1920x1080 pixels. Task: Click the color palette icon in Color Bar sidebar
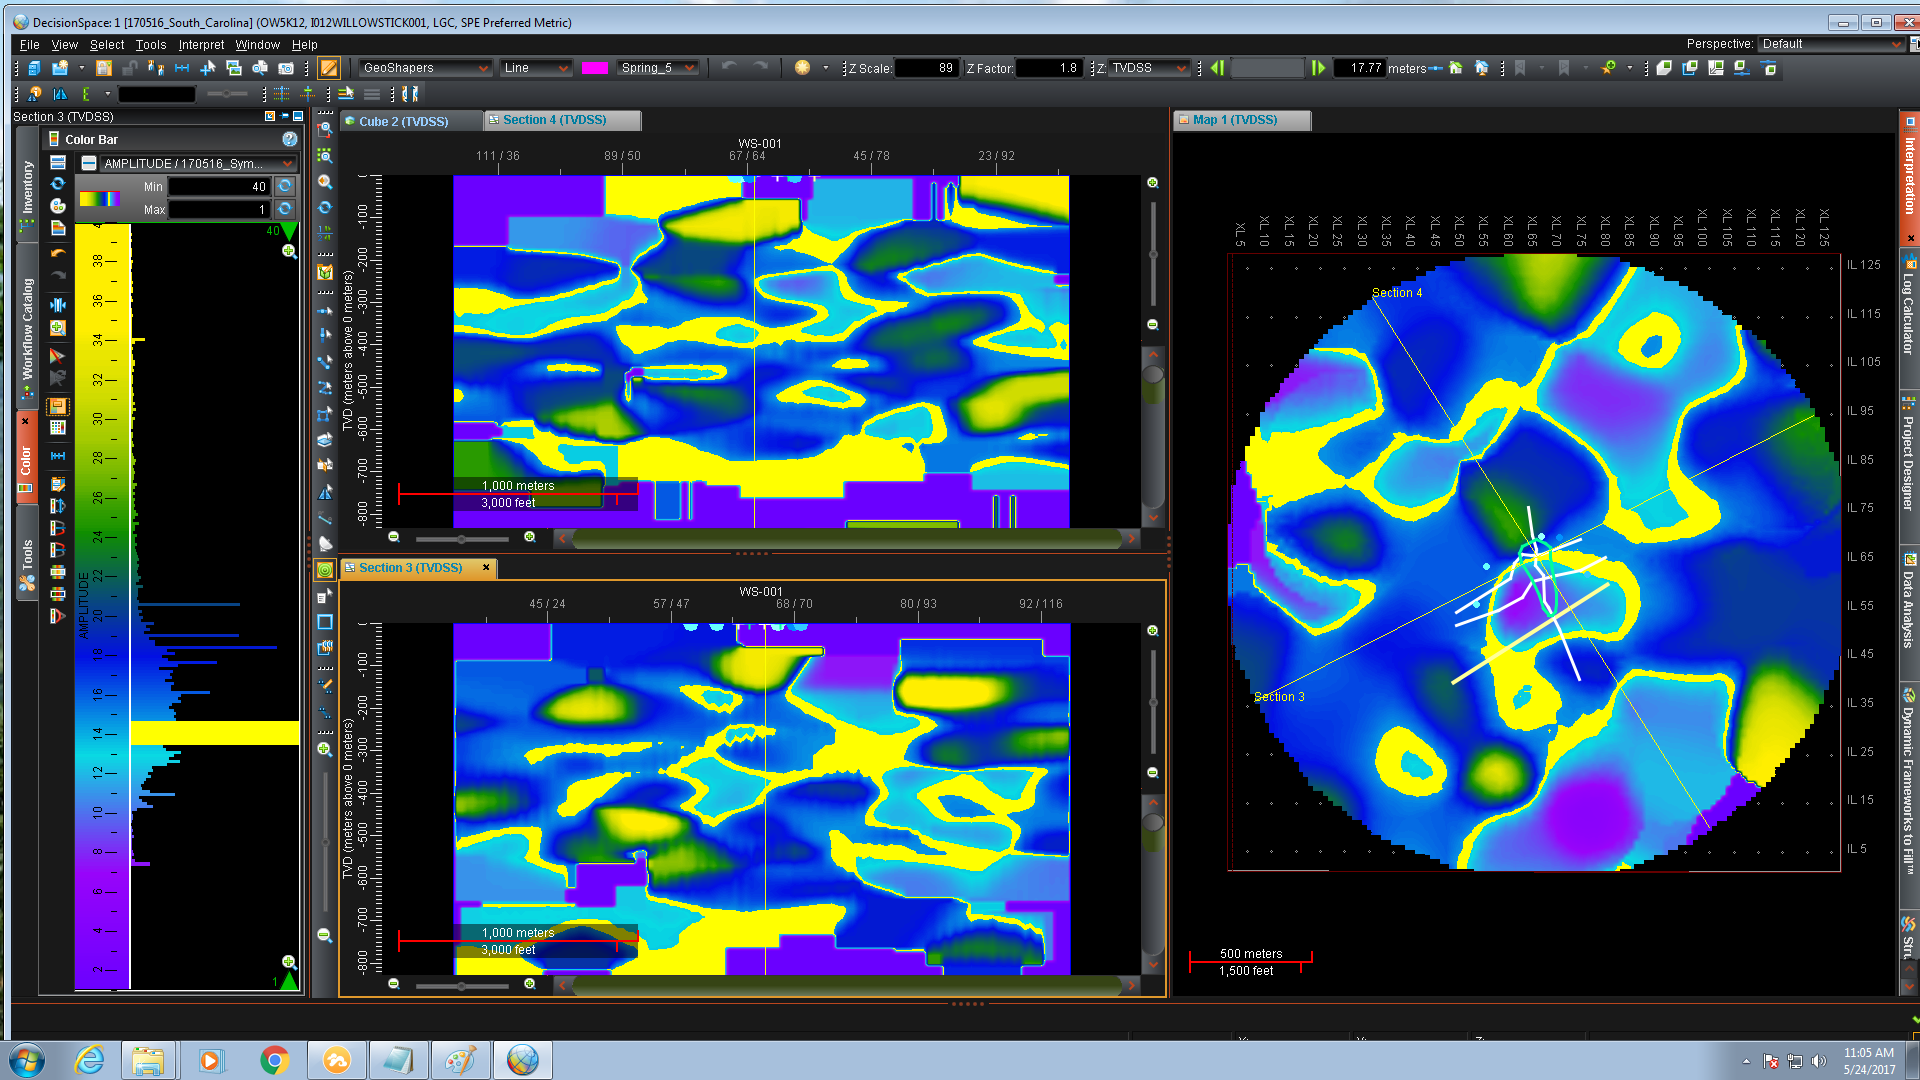click(x=58, y=206)
